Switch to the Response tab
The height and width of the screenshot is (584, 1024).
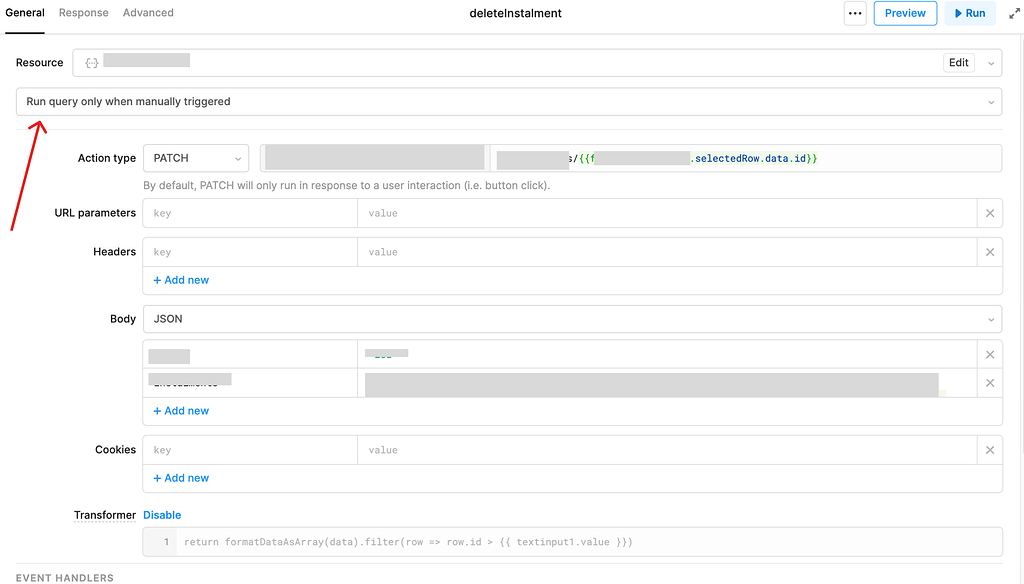pos(84,13)
